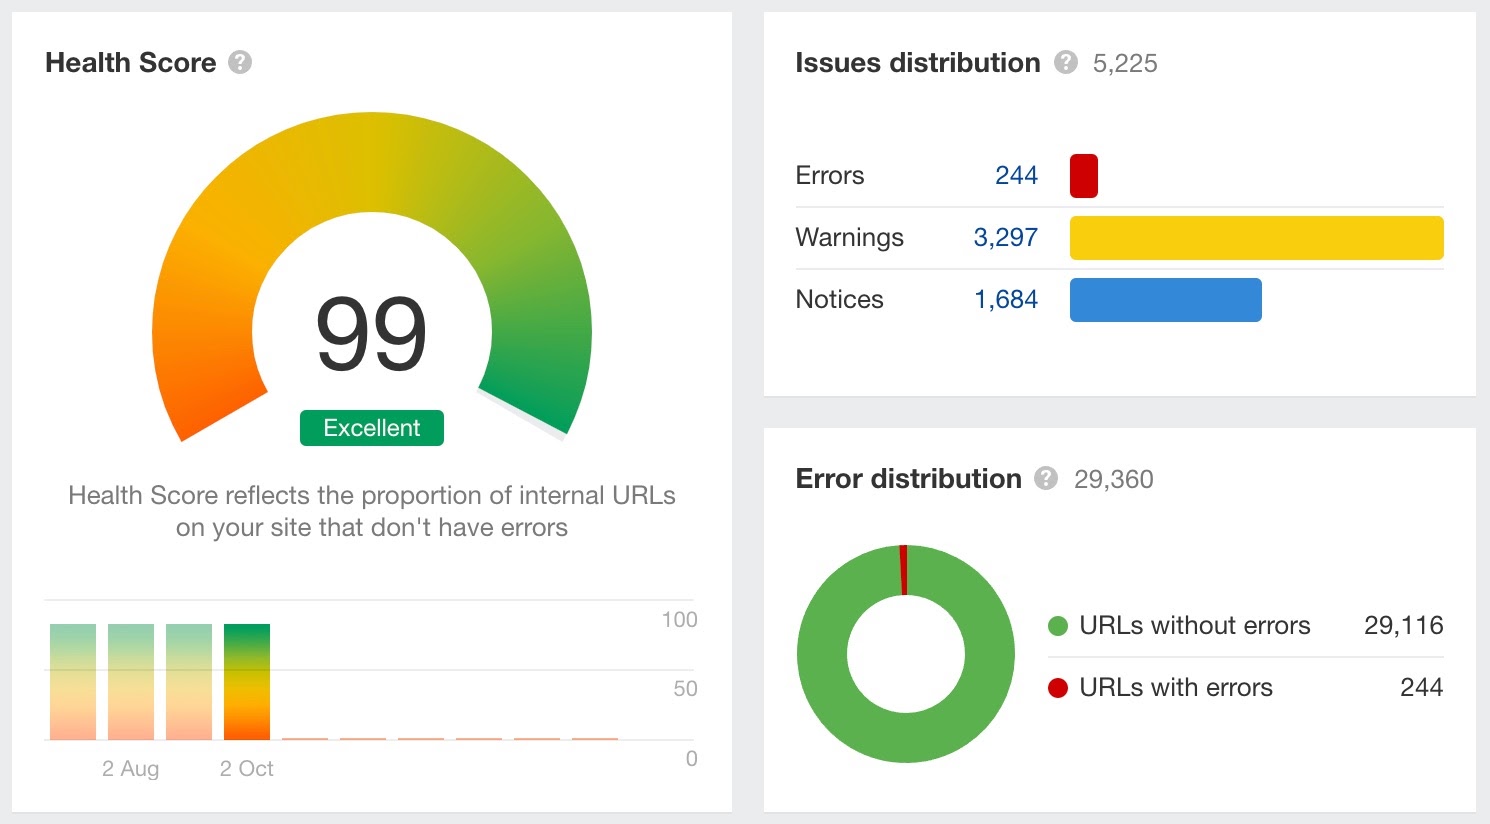Screen dimensions: 1490x824
Task: Click the red Errors indicator square
Action: tap(1083, 175)
